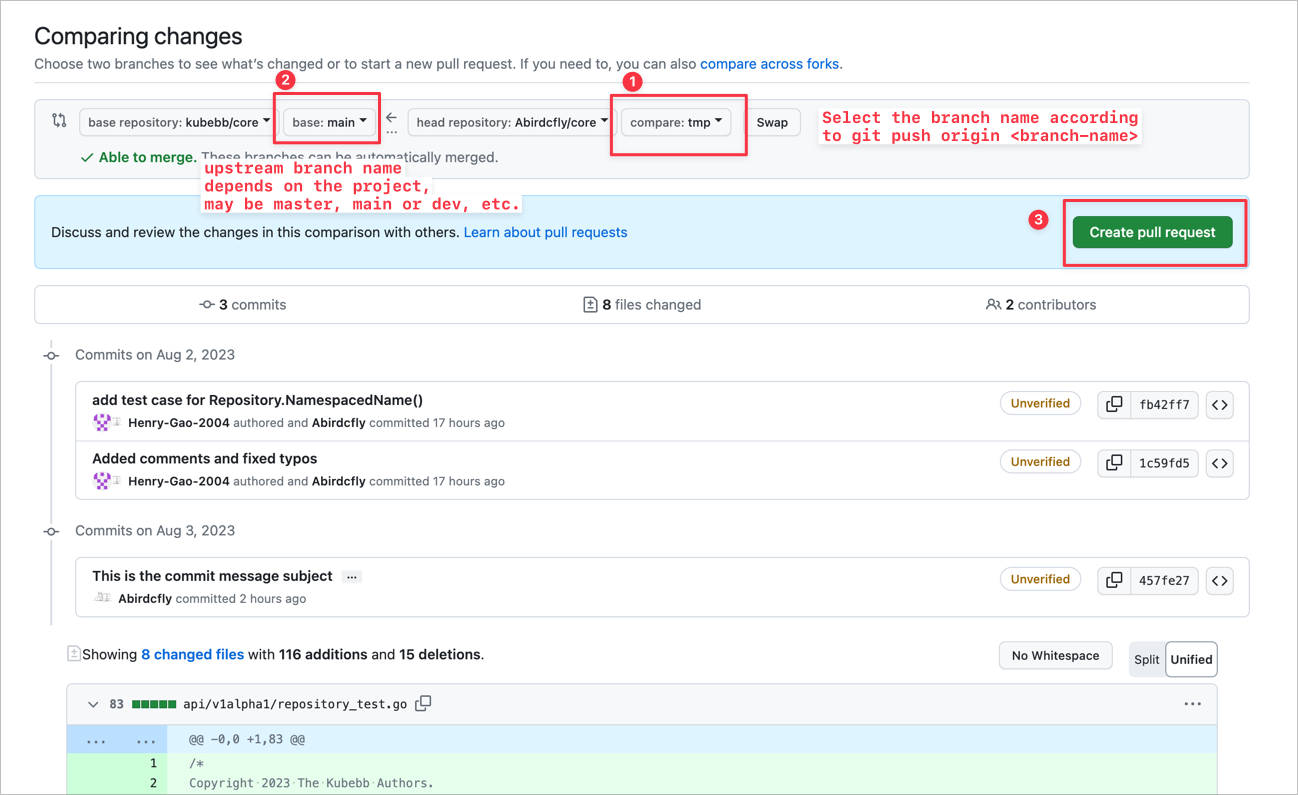Open the 2 contributors tab

coord(1040,305)
